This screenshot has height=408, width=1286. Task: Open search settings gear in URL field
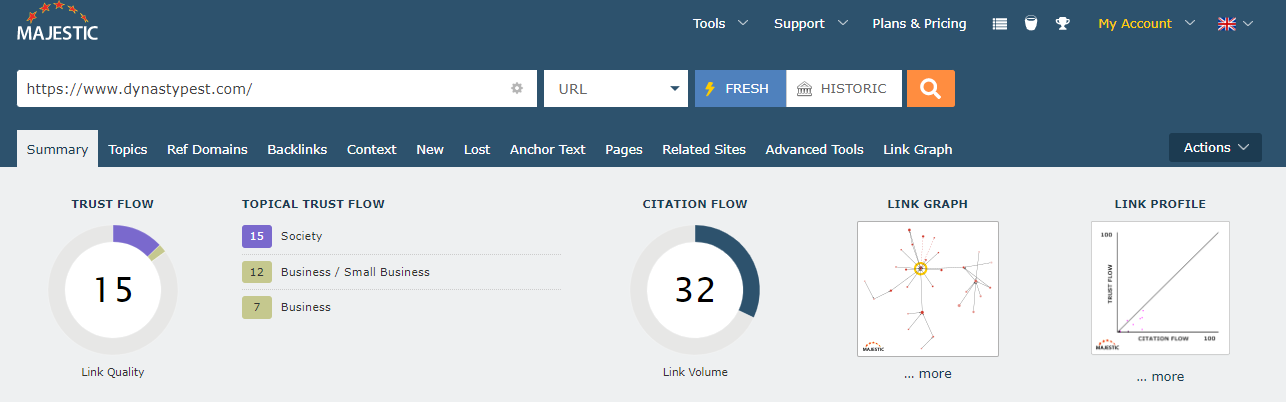pyautogui.click(x=517, y=88)
